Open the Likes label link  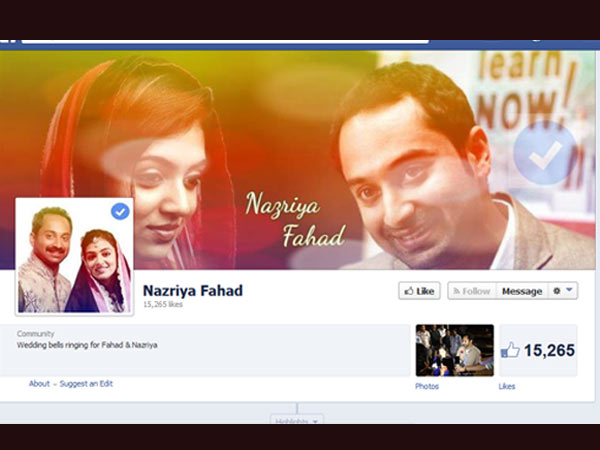coord(507,386)
